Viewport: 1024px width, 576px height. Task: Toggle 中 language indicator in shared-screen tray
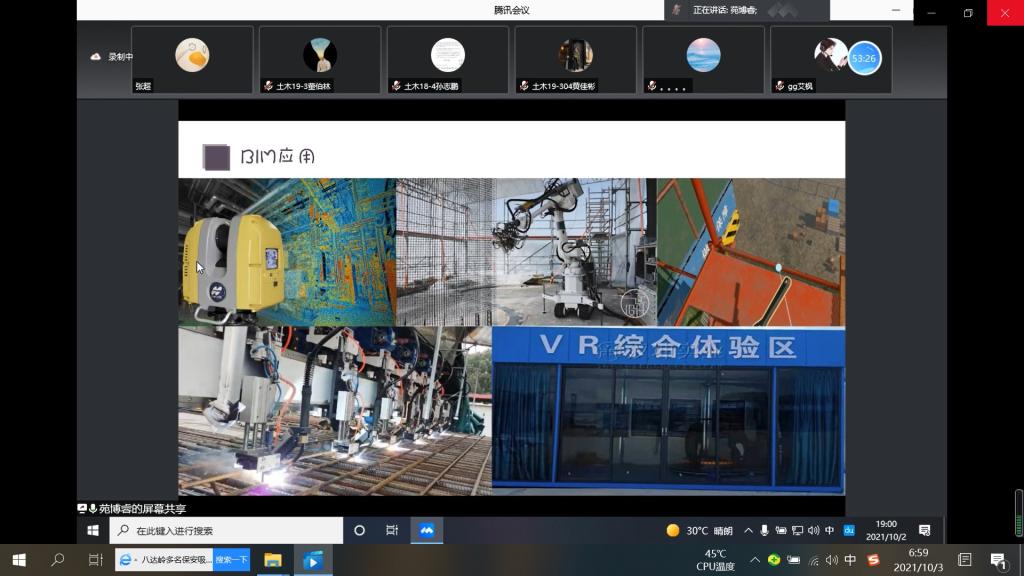pos(830,531)
